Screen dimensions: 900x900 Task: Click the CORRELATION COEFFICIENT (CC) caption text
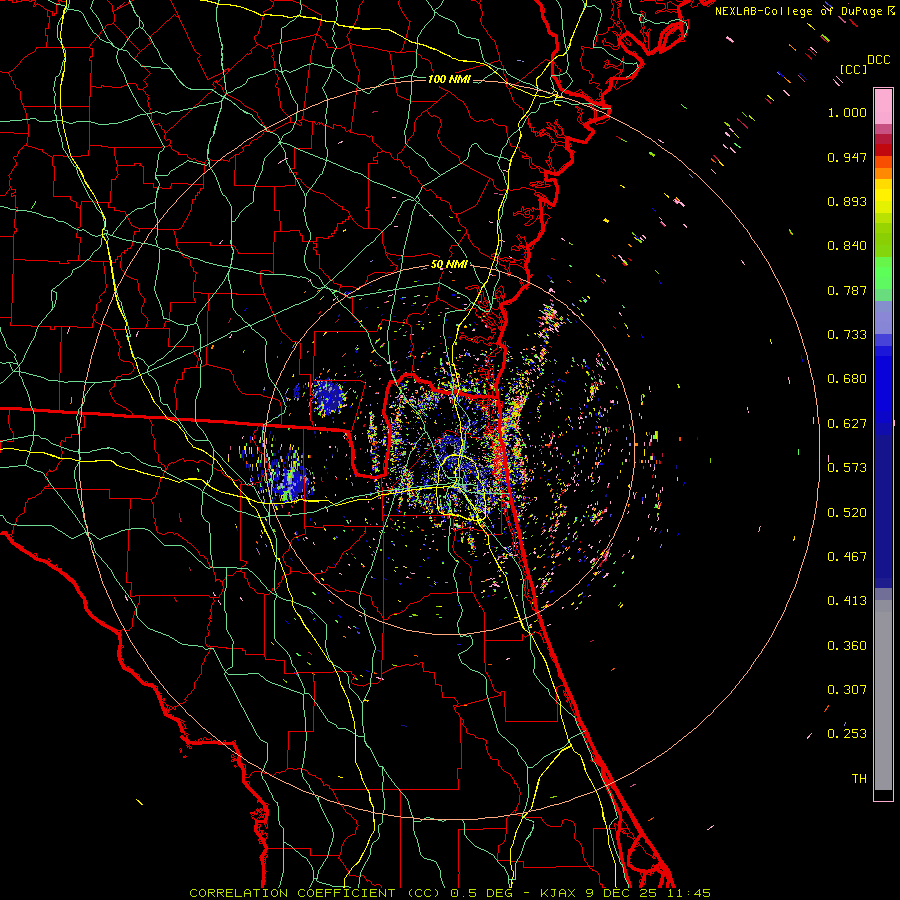[315, 893]
